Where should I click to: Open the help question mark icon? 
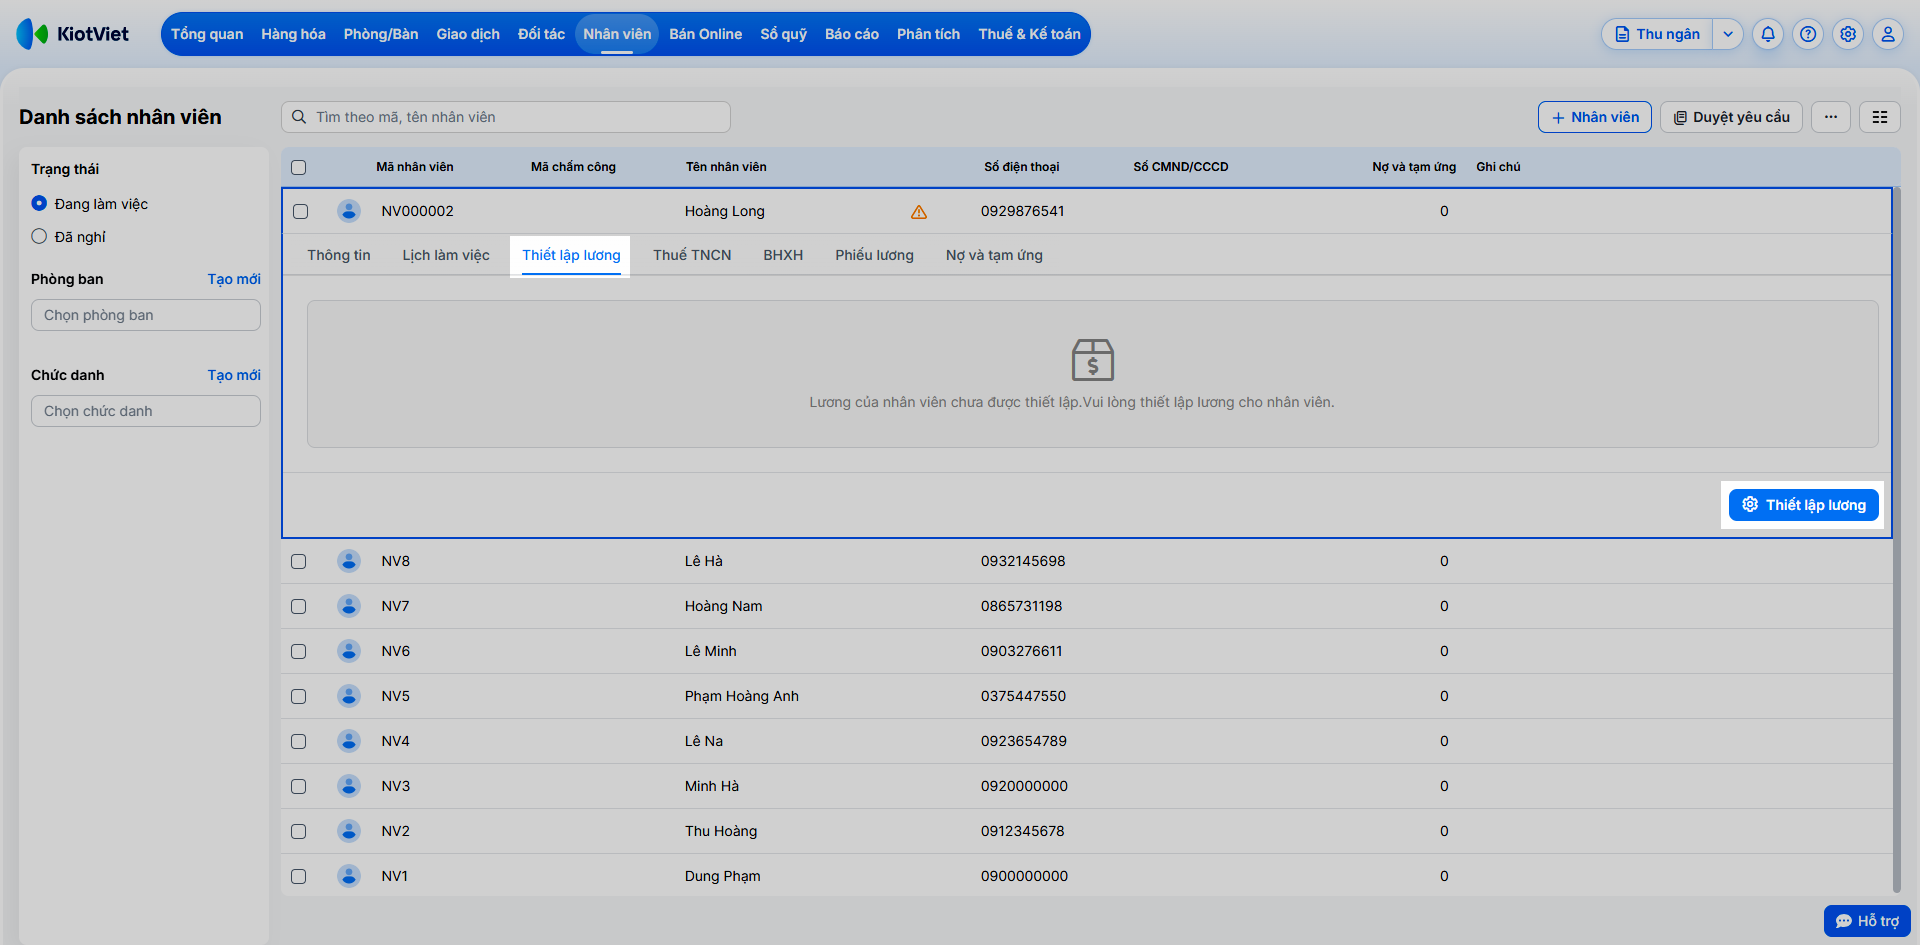[1808, 34]
